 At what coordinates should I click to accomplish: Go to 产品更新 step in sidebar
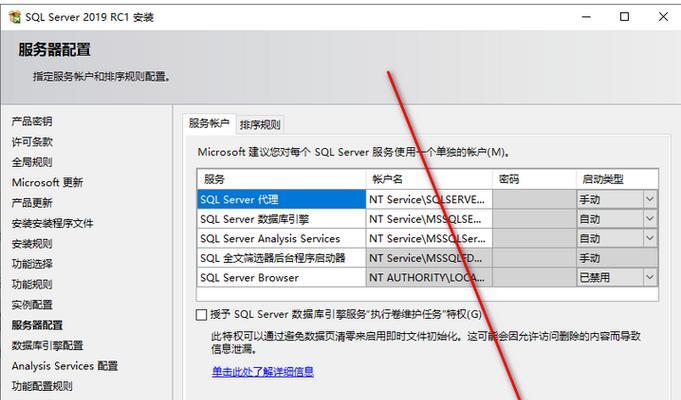(x=32, y=203)
